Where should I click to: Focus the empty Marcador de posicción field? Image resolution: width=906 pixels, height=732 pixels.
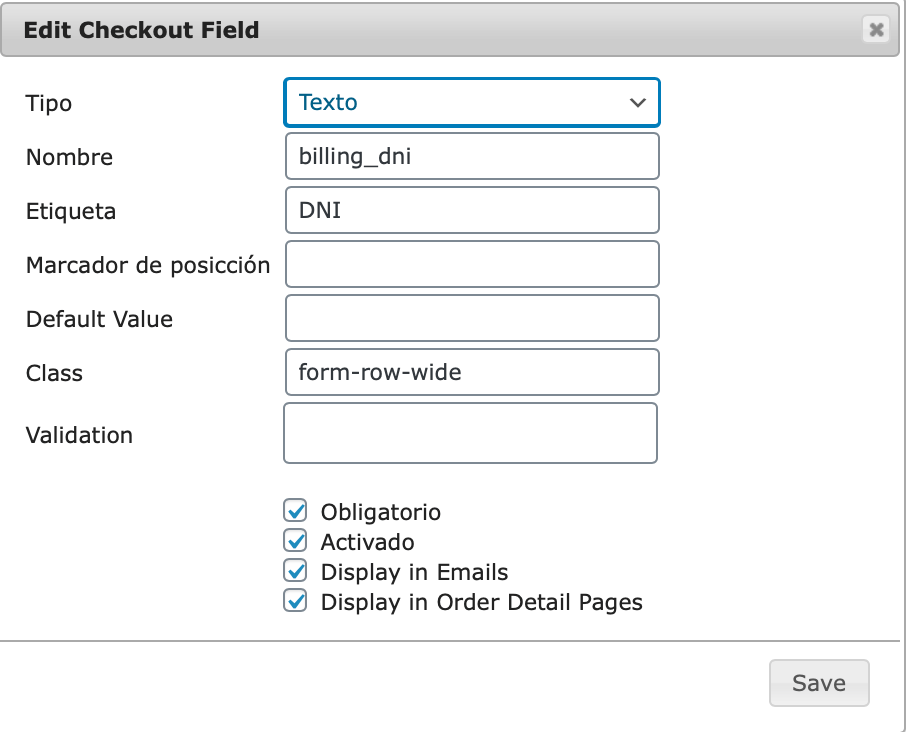coord(472,264)
